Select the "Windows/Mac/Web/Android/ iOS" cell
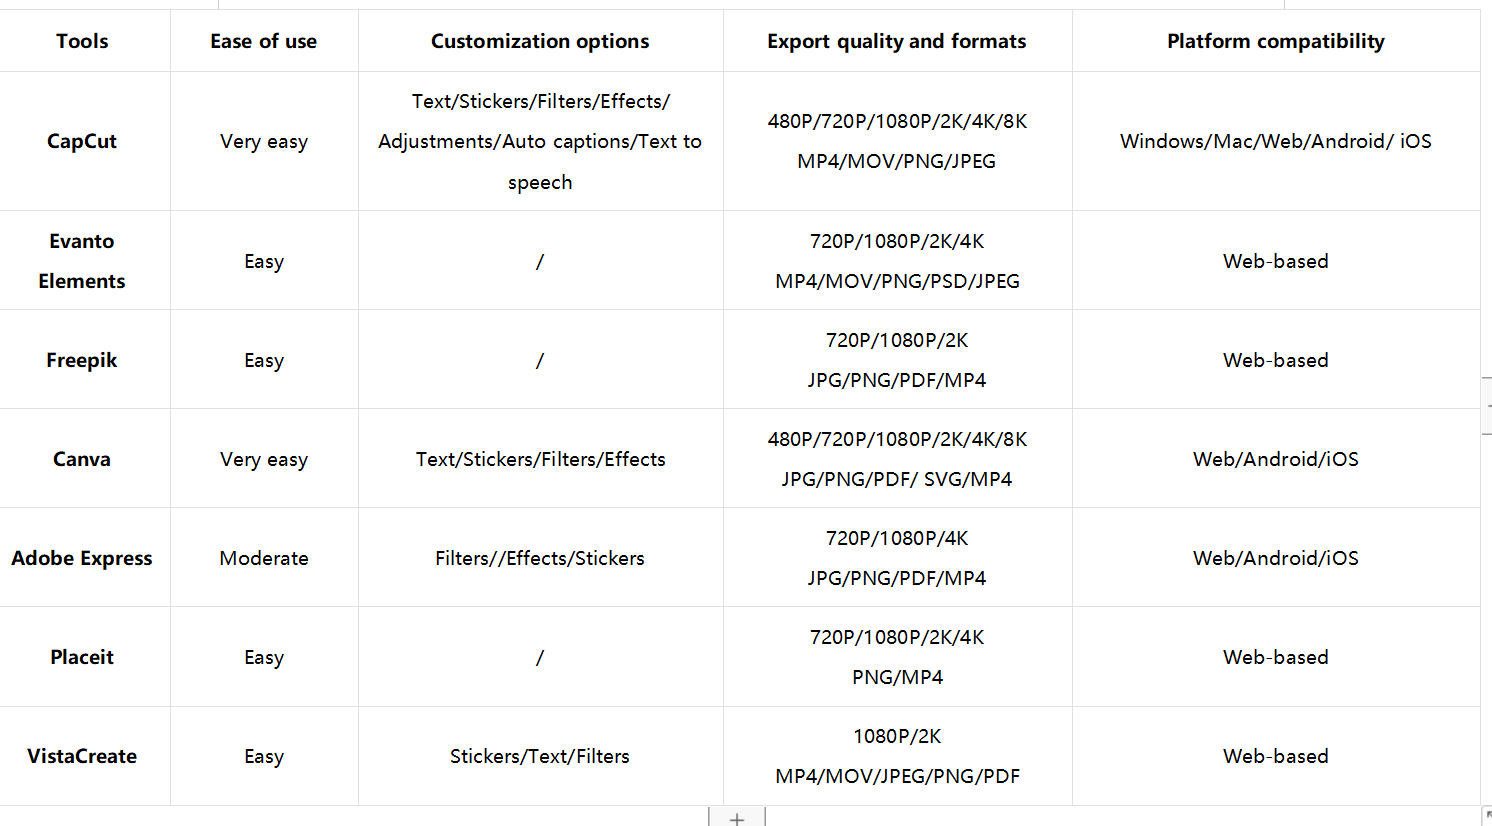The width and height of the screenshot is (1492, 826). click(1276, 141)
